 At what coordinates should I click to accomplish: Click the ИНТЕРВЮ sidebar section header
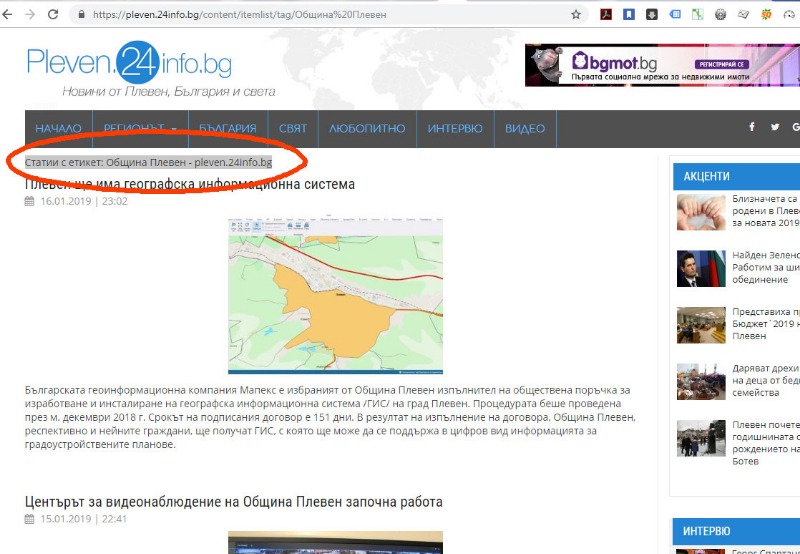coord(736,531)
